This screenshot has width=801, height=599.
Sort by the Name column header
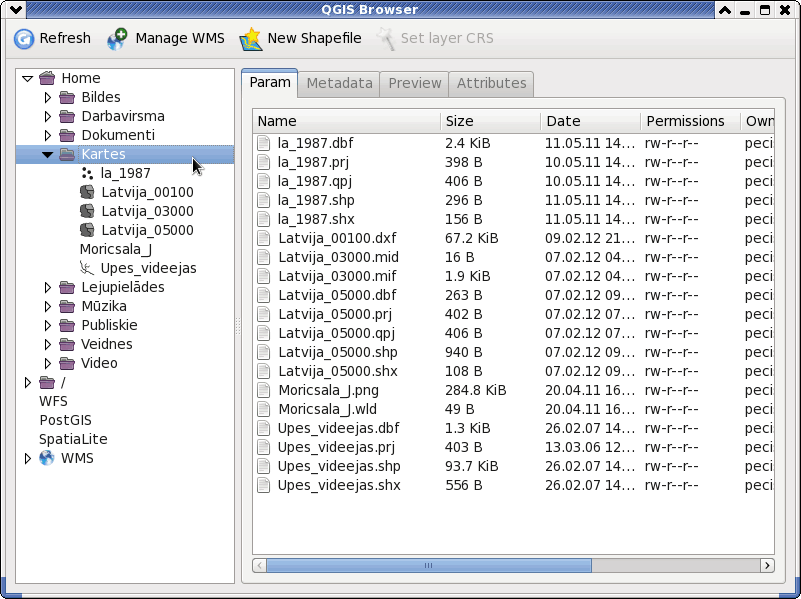(347, 121)
